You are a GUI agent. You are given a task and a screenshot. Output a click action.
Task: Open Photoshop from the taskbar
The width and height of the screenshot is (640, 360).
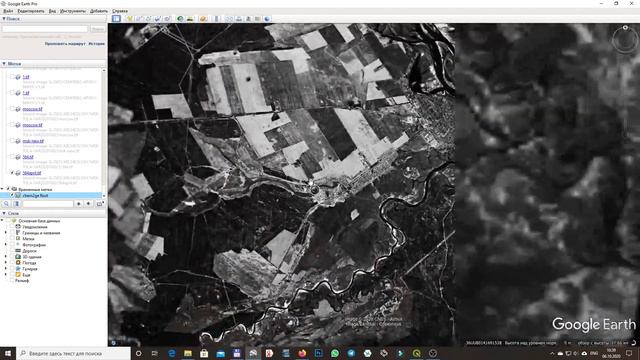[318, 353]
